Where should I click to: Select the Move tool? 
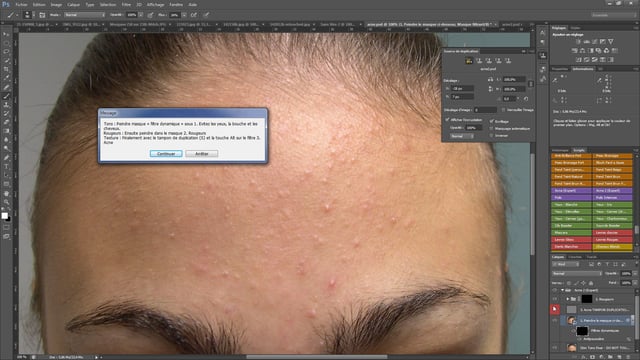[x=6, y=35]
